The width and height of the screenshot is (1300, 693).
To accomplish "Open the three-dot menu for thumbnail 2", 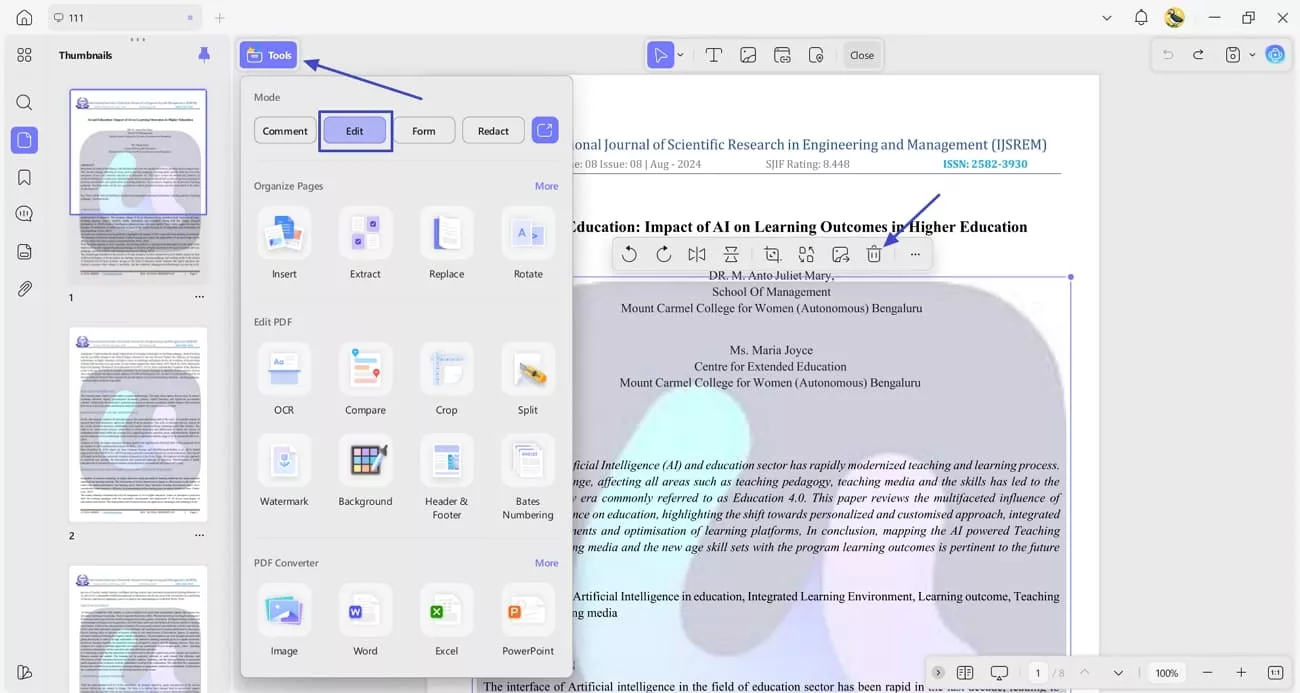I will [x=199, y=536].
